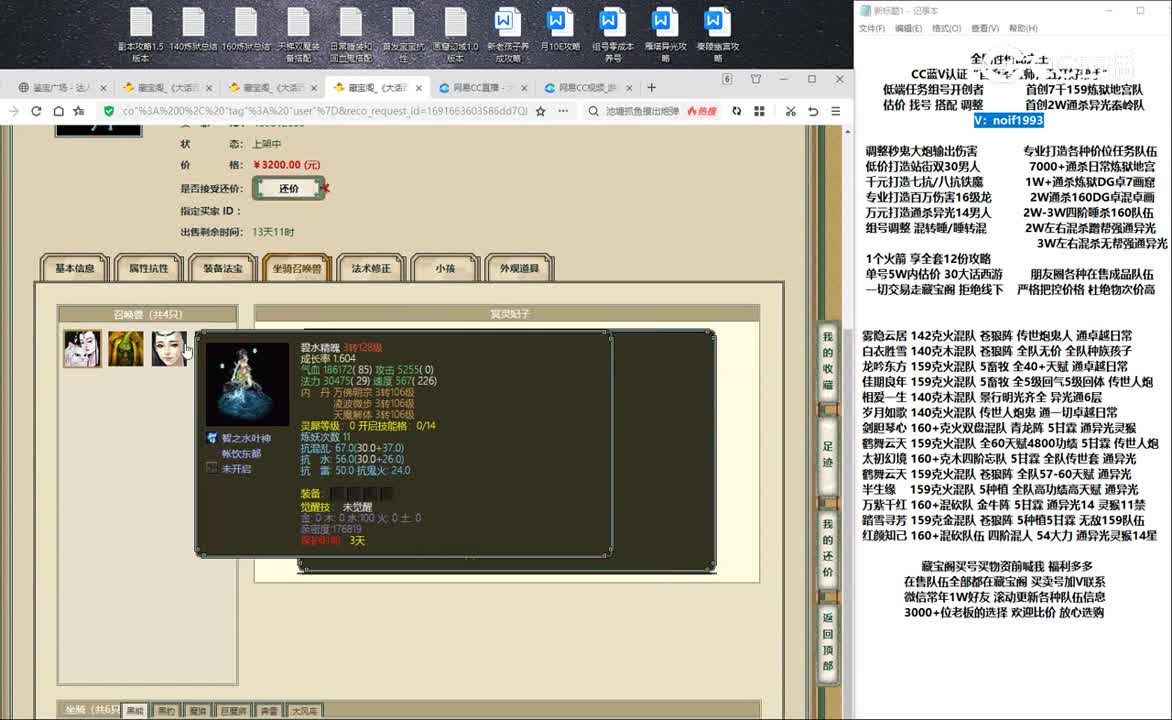
Task: Click the browser forward arrow
Action: [x=13, y=111]
